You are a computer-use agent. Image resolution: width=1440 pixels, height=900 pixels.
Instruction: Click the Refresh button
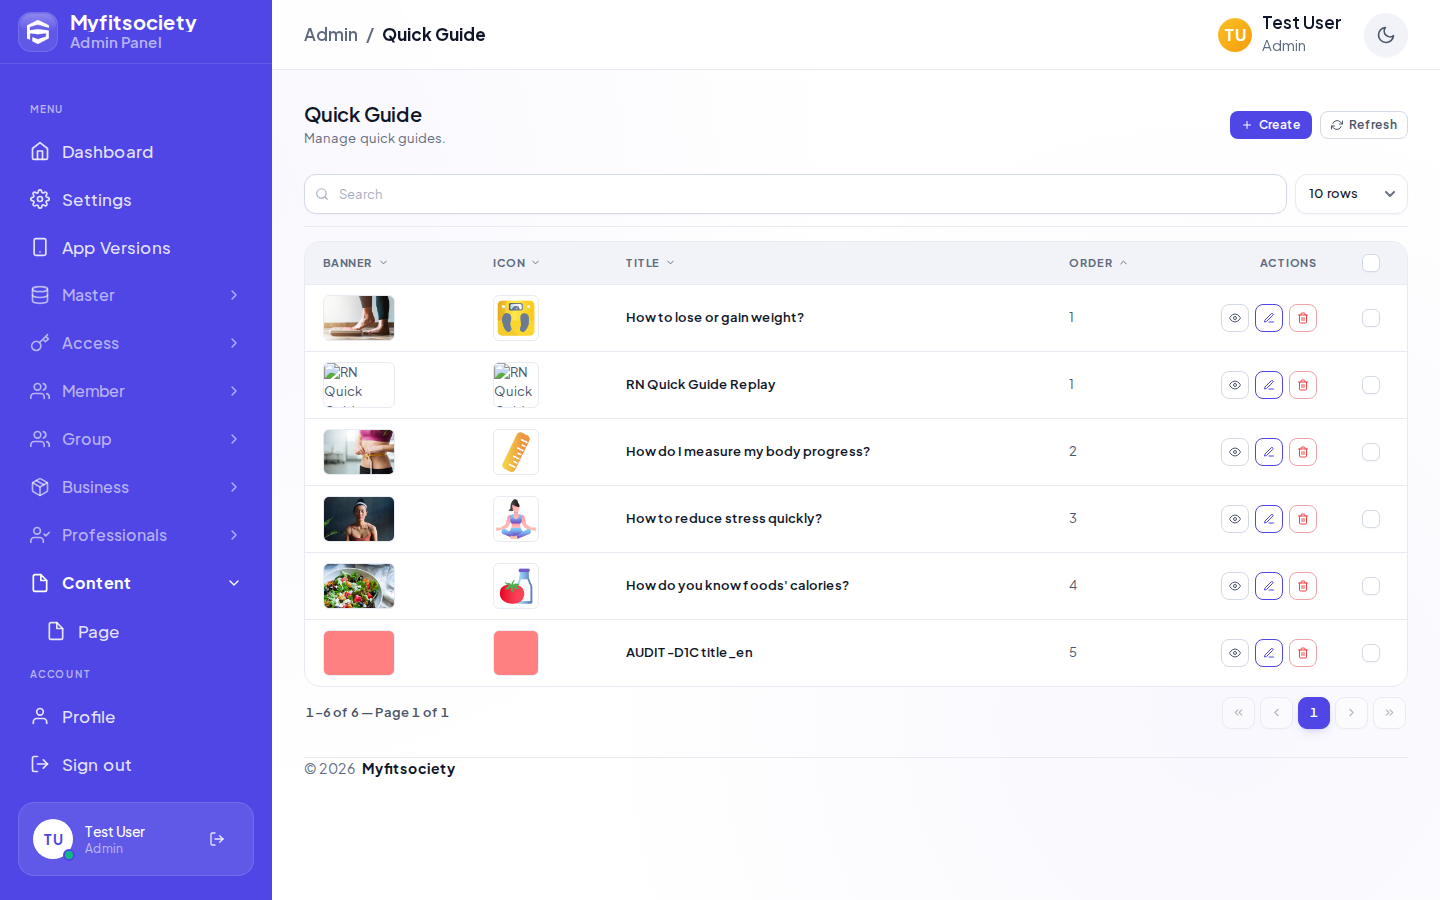click(1364, 125)
